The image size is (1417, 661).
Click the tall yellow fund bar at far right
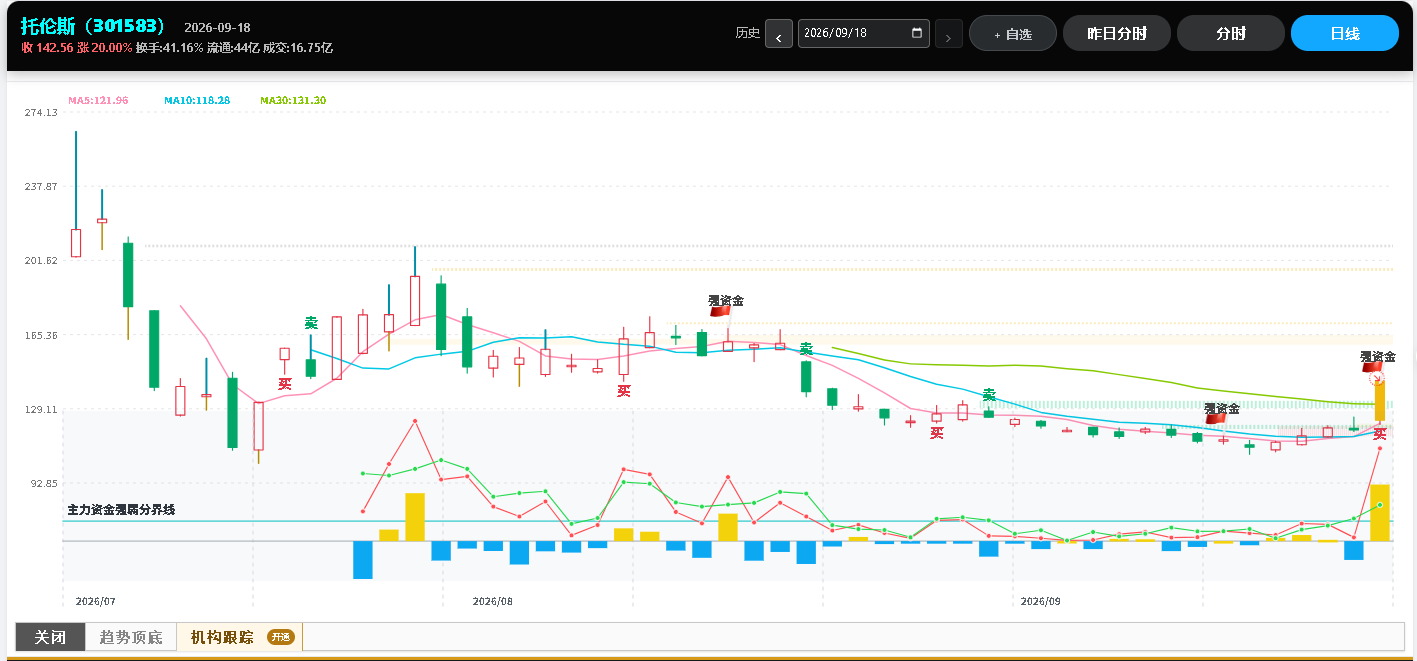(1380, 513)
